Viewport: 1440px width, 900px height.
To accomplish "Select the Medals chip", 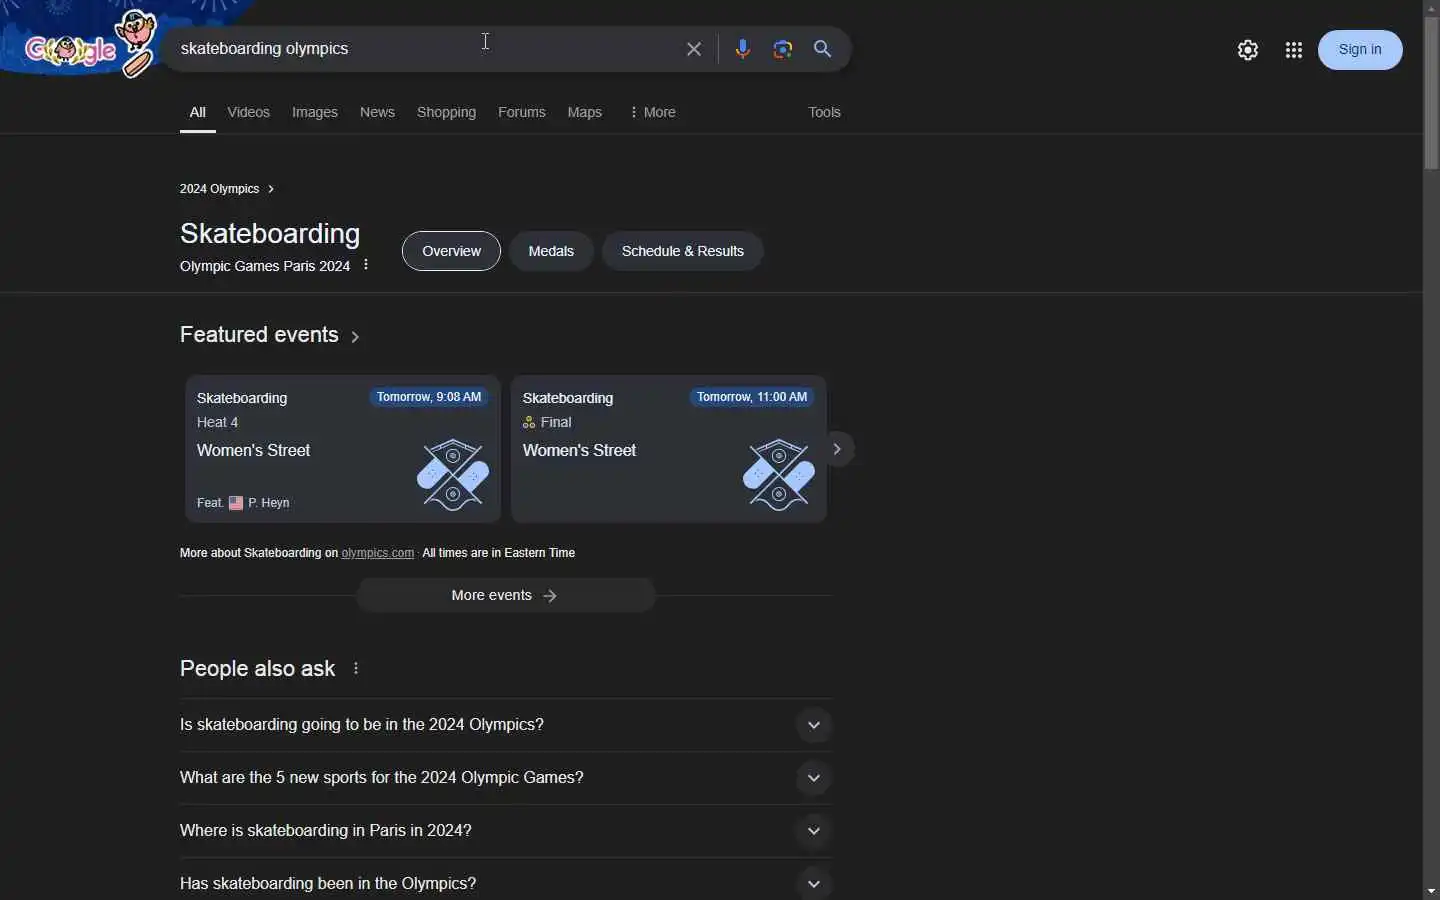I will (552, 251).
